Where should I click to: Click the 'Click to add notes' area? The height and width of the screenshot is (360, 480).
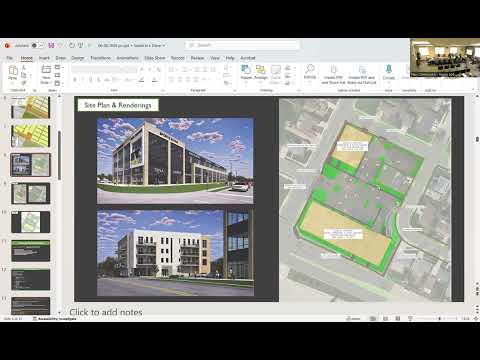point(106,312)
